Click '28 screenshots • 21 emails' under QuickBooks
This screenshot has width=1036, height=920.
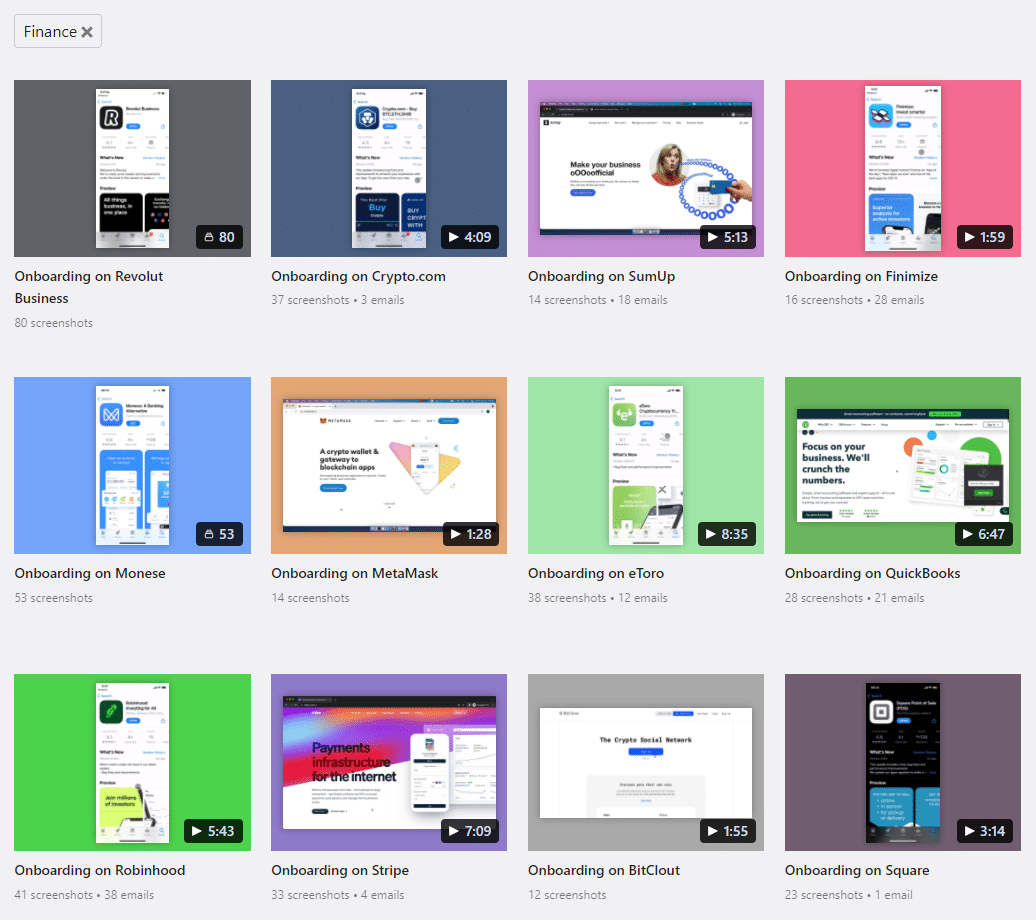[854, 597]
